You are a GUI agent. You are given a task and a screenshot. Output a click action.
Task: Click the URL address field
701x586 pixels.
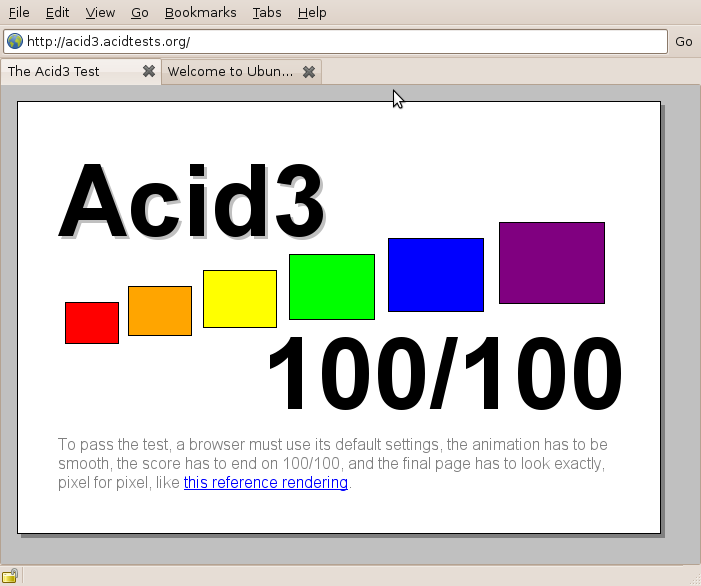coord(335,42)
